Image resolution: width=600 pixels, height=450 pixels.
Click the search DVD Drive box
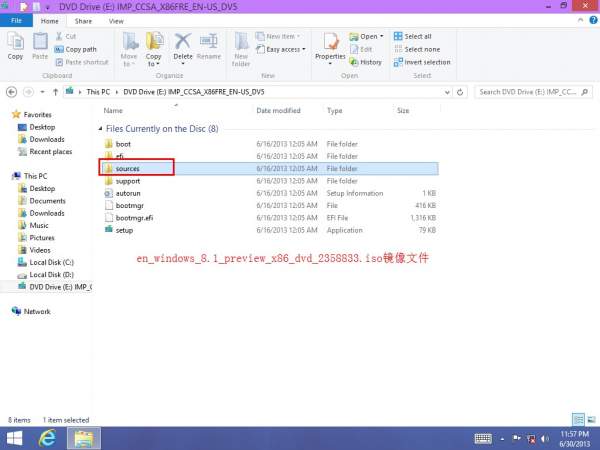click(533, 92)
